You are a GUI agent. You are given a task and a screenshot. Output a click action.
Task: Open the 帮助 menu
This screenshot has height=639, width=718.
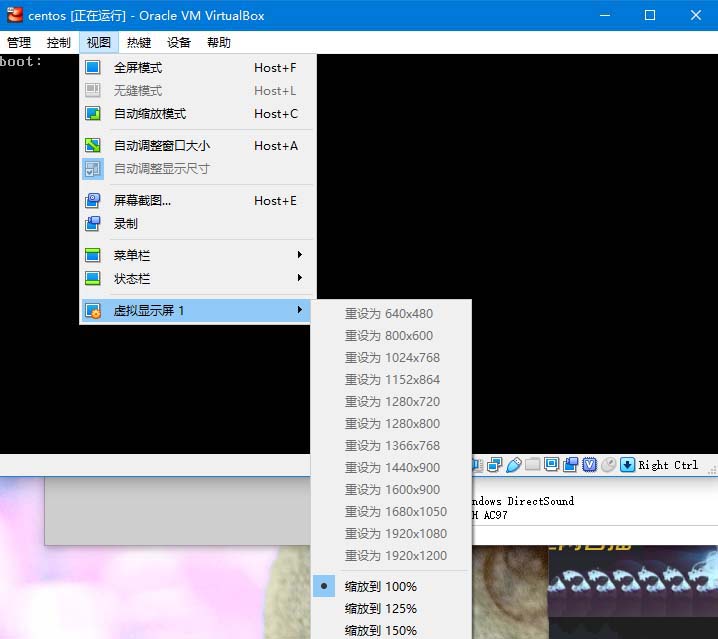218,43
